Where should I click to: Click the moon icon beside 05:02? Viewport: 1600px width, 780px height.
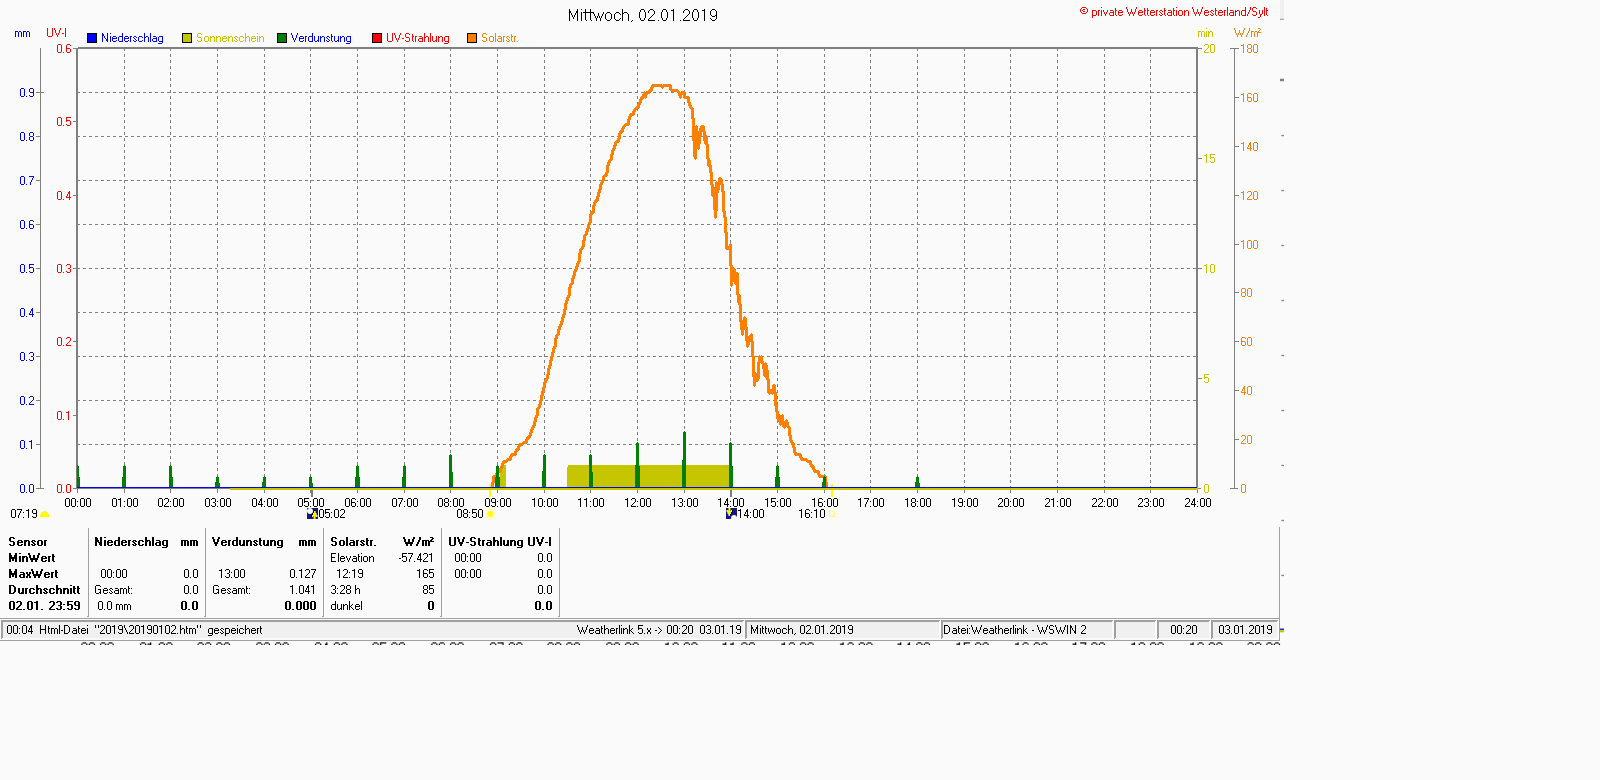tap(312, 514)
